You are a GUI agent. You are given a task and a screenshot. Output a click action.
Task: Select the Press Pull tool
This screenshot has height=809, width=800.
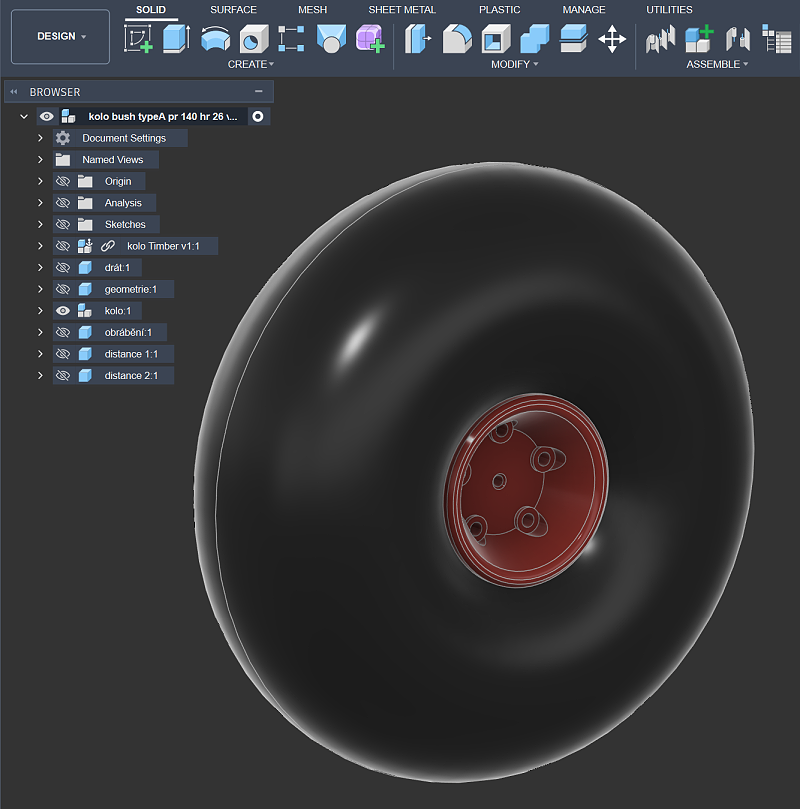pos(418,39)
